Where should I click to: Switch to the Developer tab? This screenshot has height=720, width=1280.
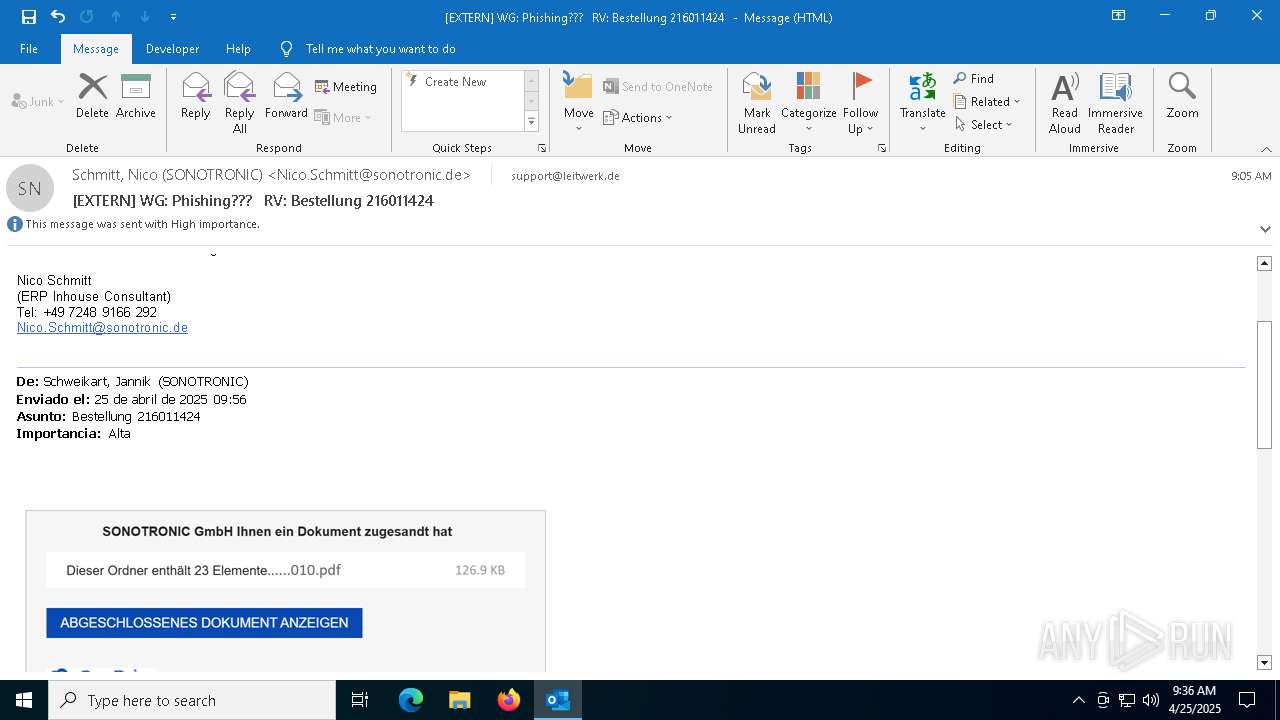[172, 48]
